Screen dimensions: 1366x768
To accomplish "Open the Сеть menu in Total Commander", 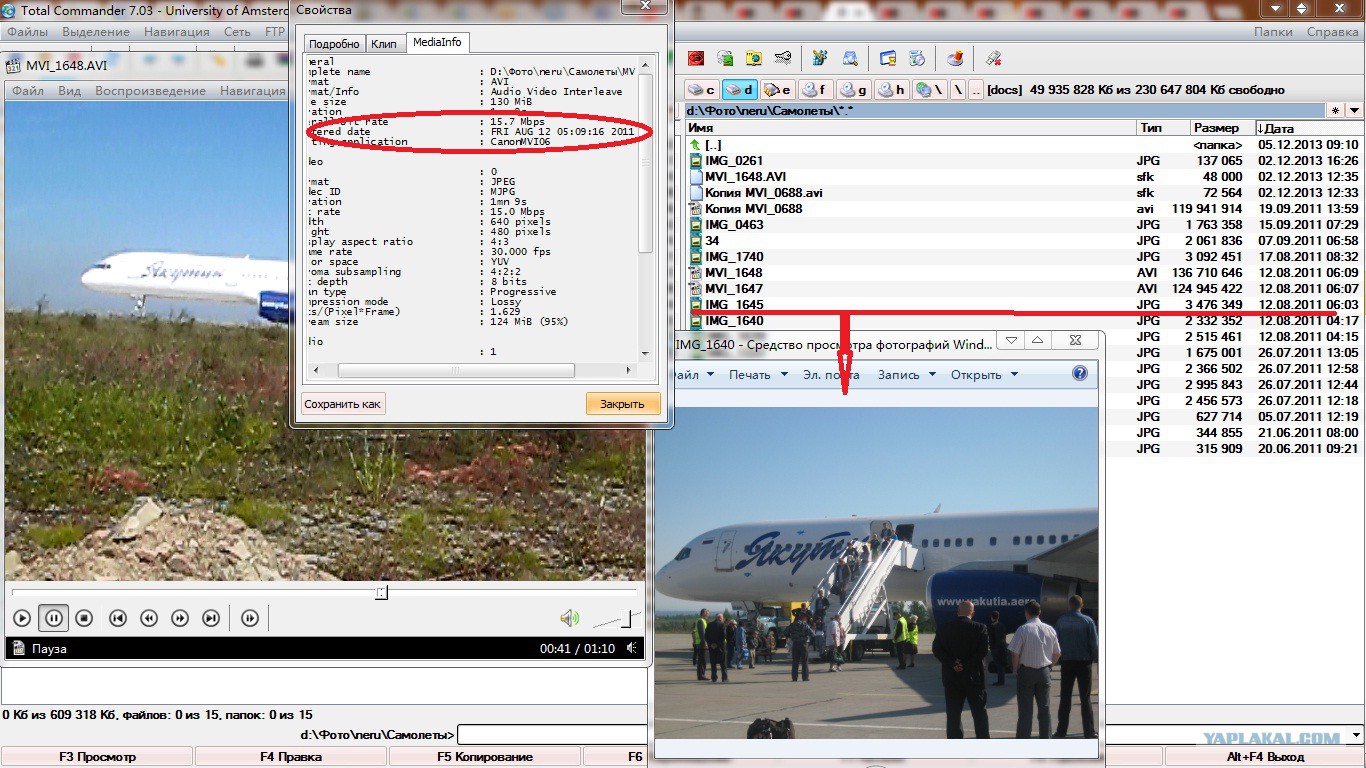I will (x=237, y=31).
